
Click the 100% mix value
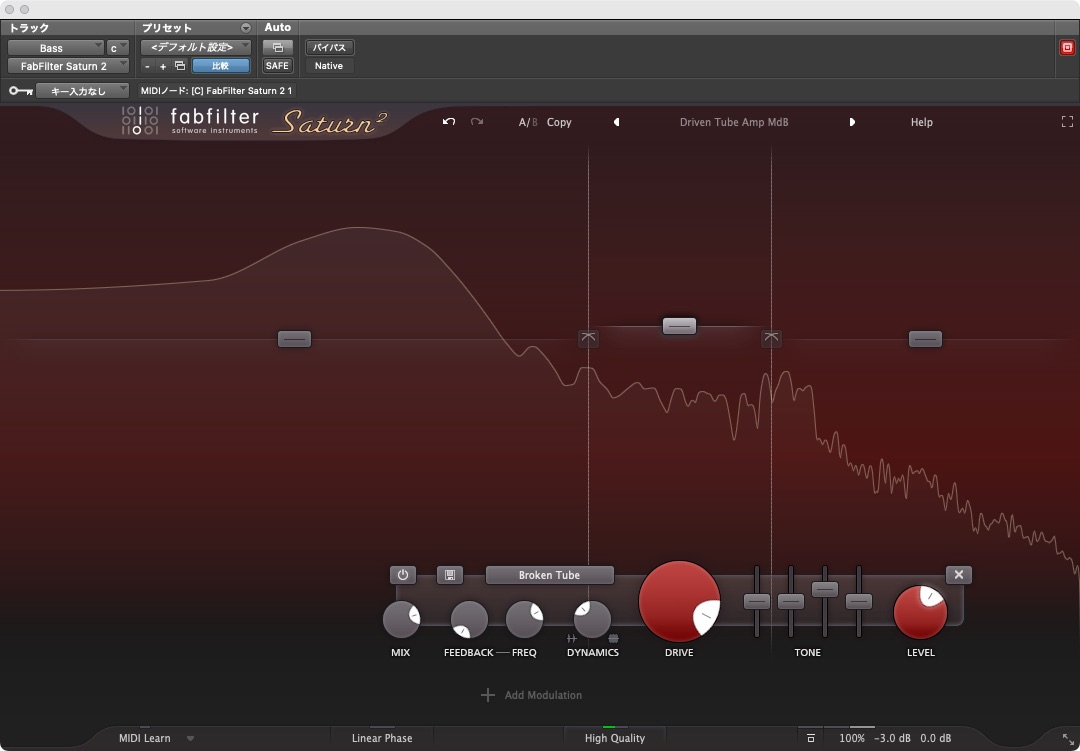[852, 738]
